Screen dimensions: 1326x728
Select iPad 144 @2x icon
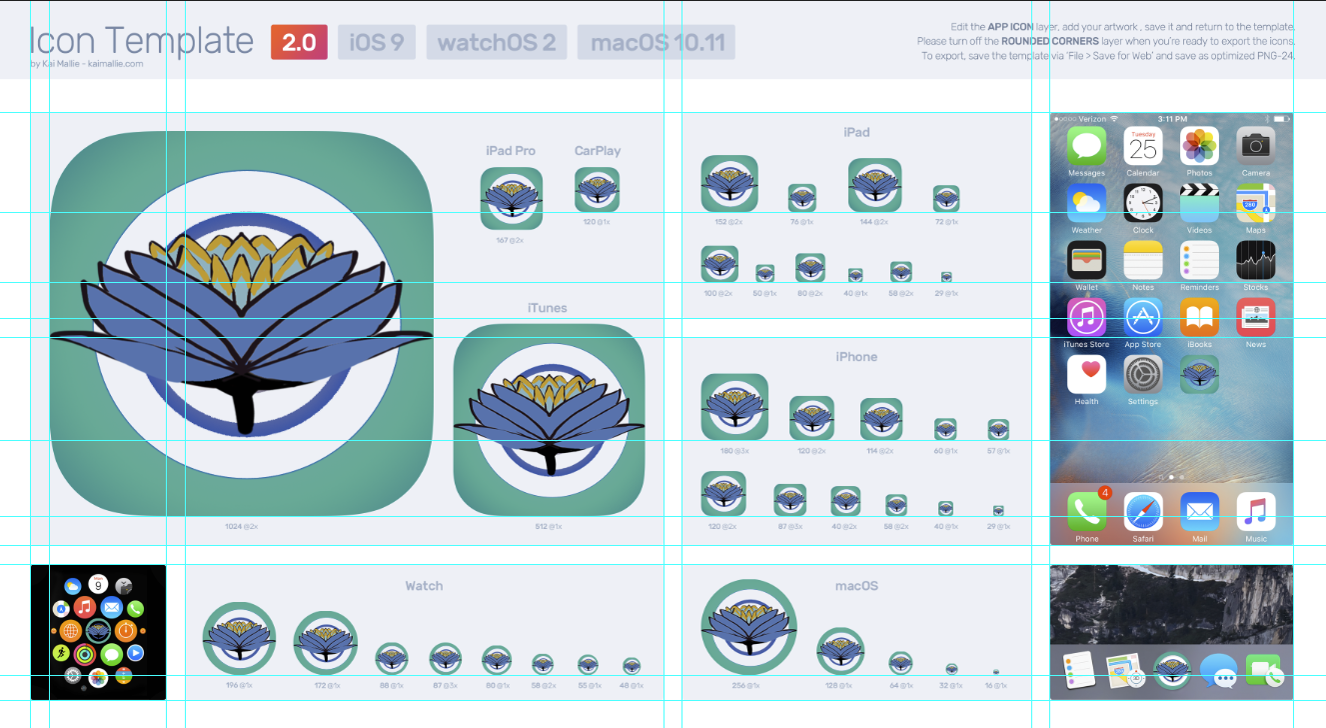pyautogui.click(x=875, y=185)
